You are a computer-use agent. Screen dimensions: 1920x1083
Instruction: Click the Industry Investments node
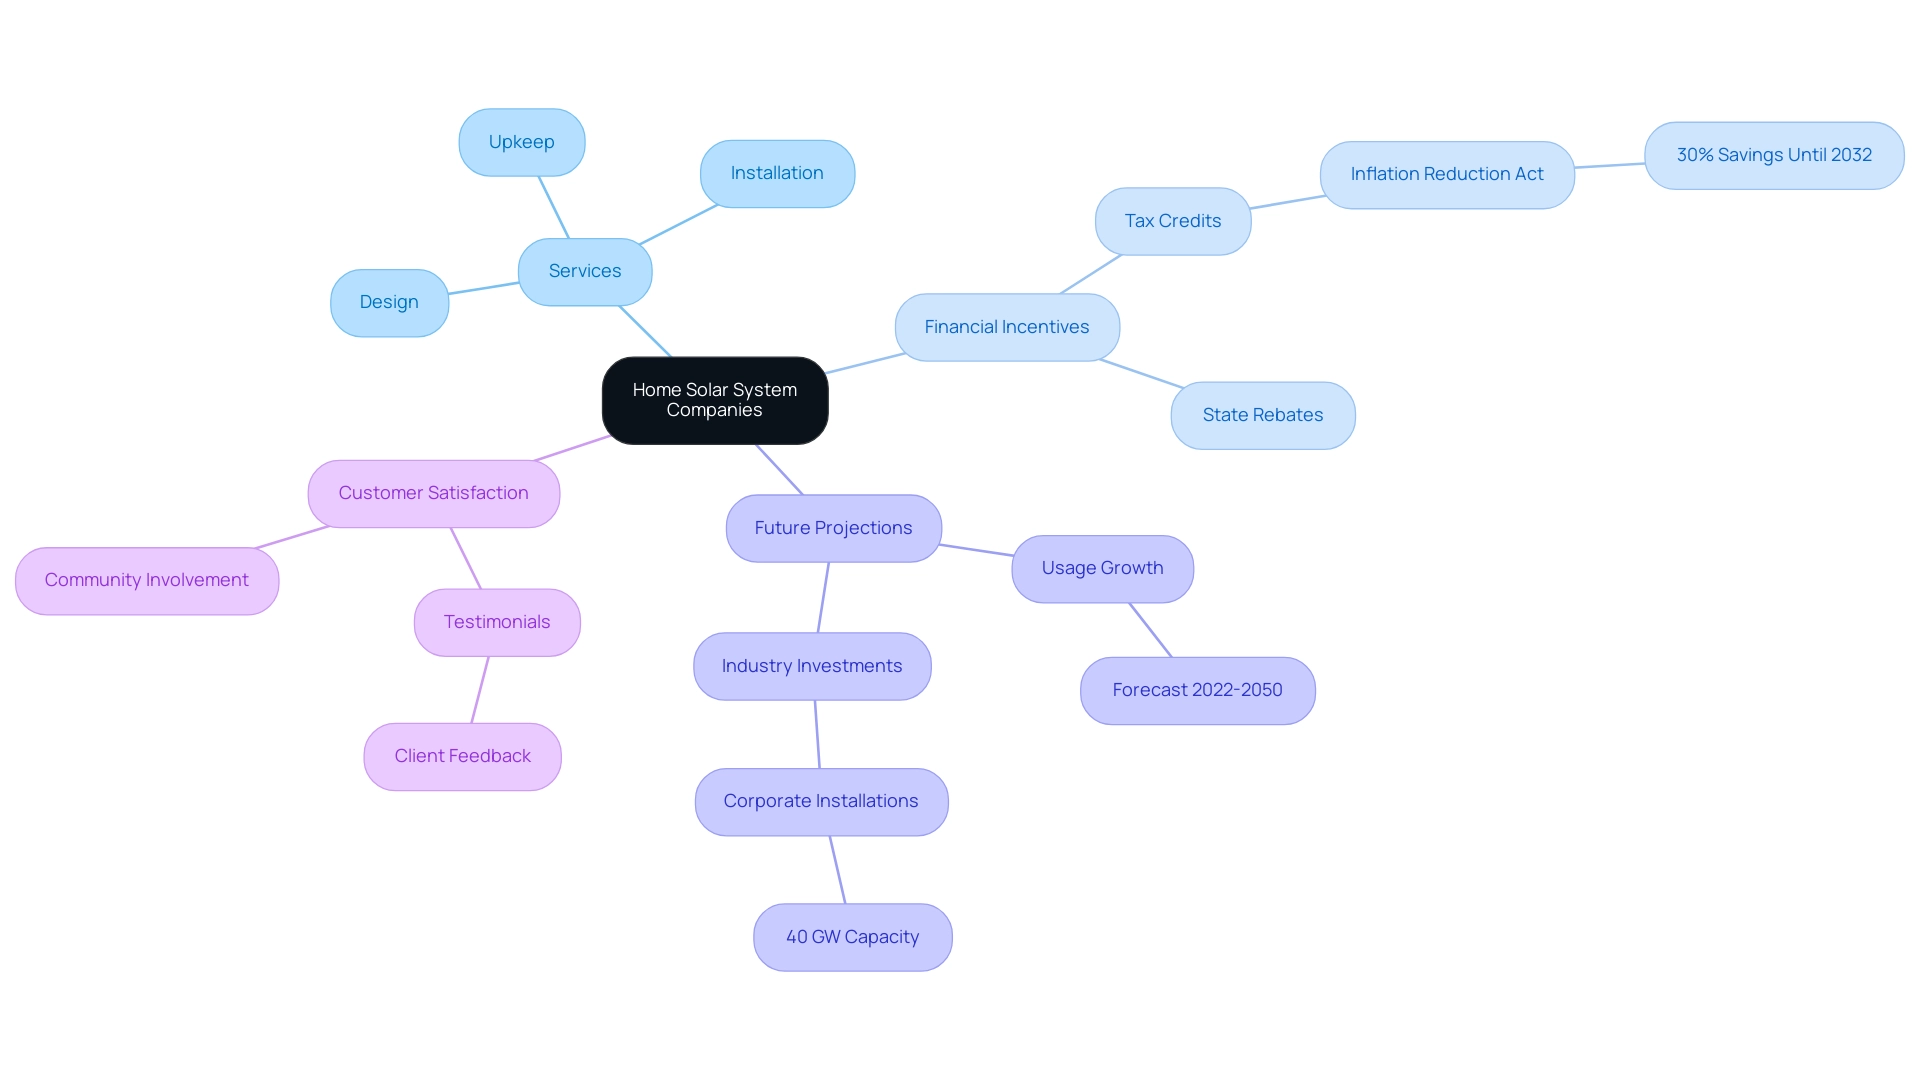[x=811, y=665]
